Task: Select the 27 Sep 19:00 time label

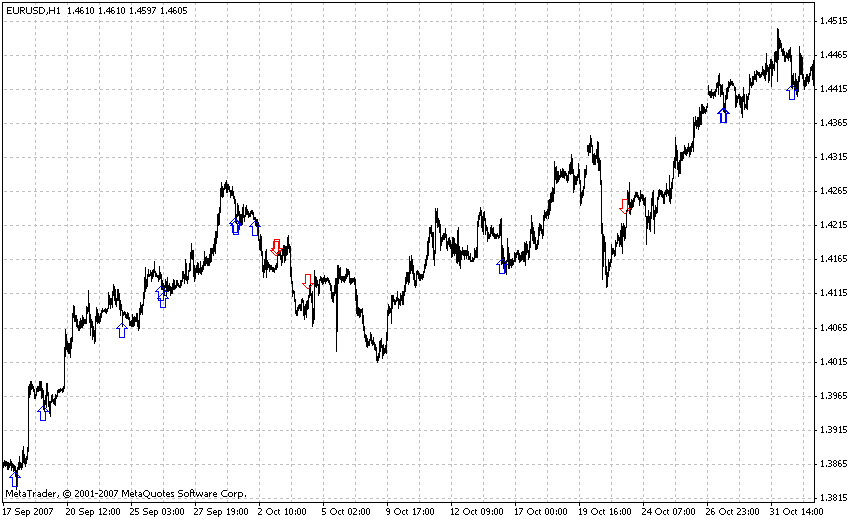Action: [221, 512]
